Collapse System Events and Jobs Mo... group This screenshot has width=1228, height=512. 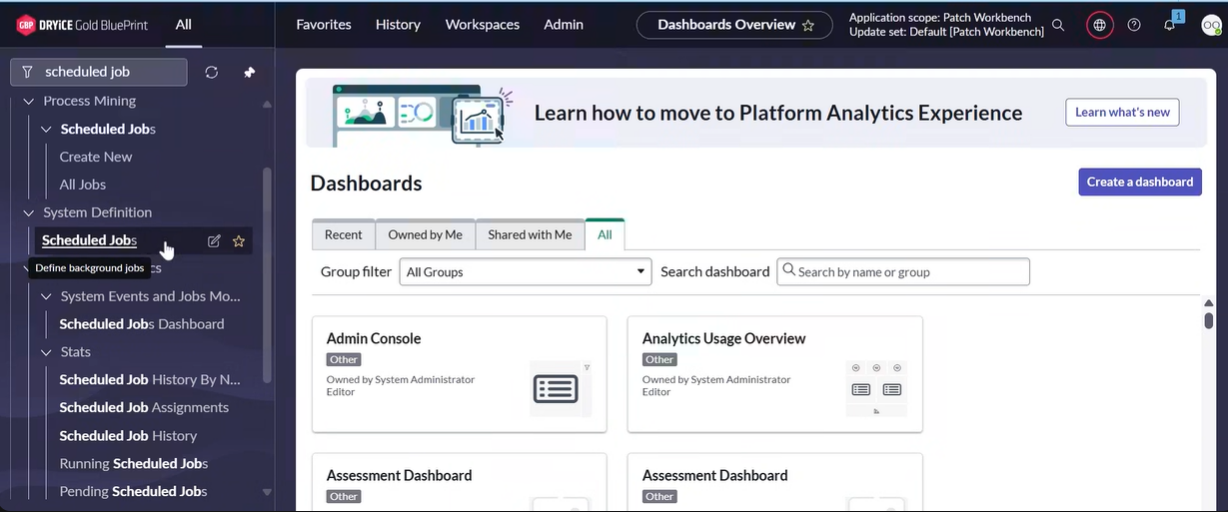[x=46, y=297]
